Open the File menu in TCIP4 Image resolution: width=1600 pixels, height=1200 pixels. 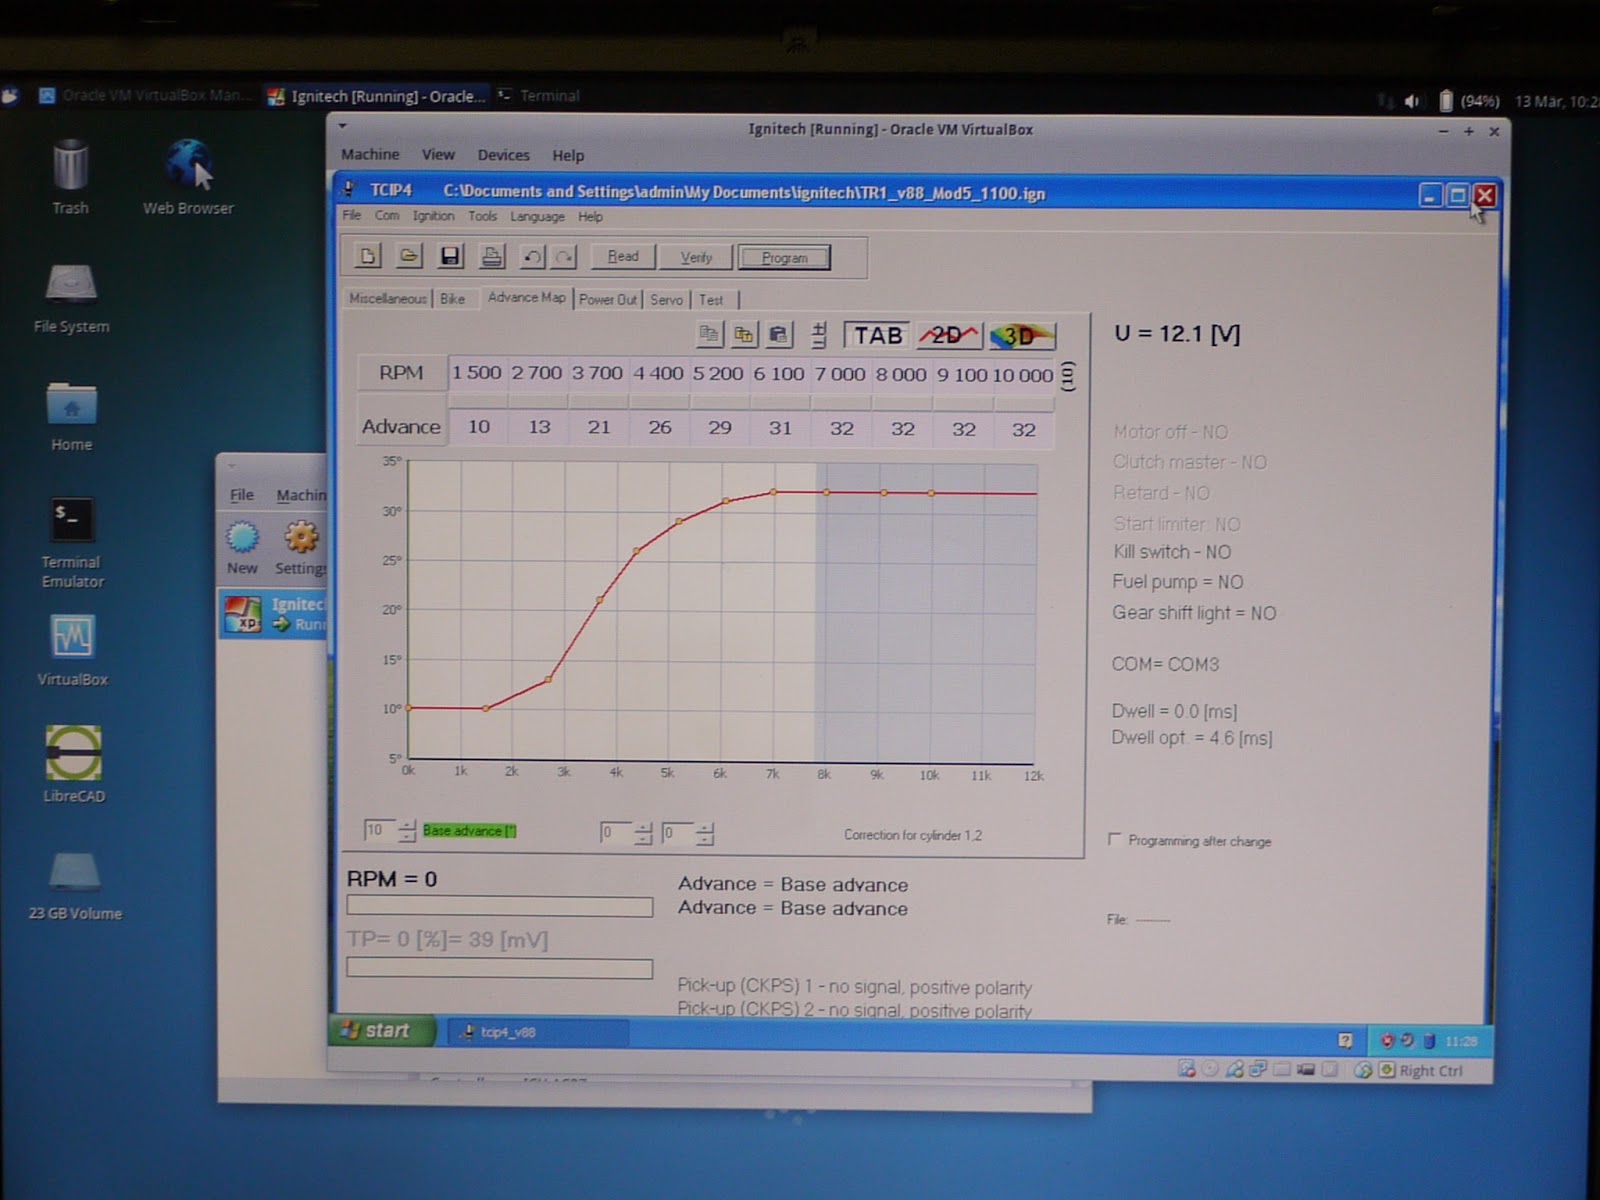352,215
